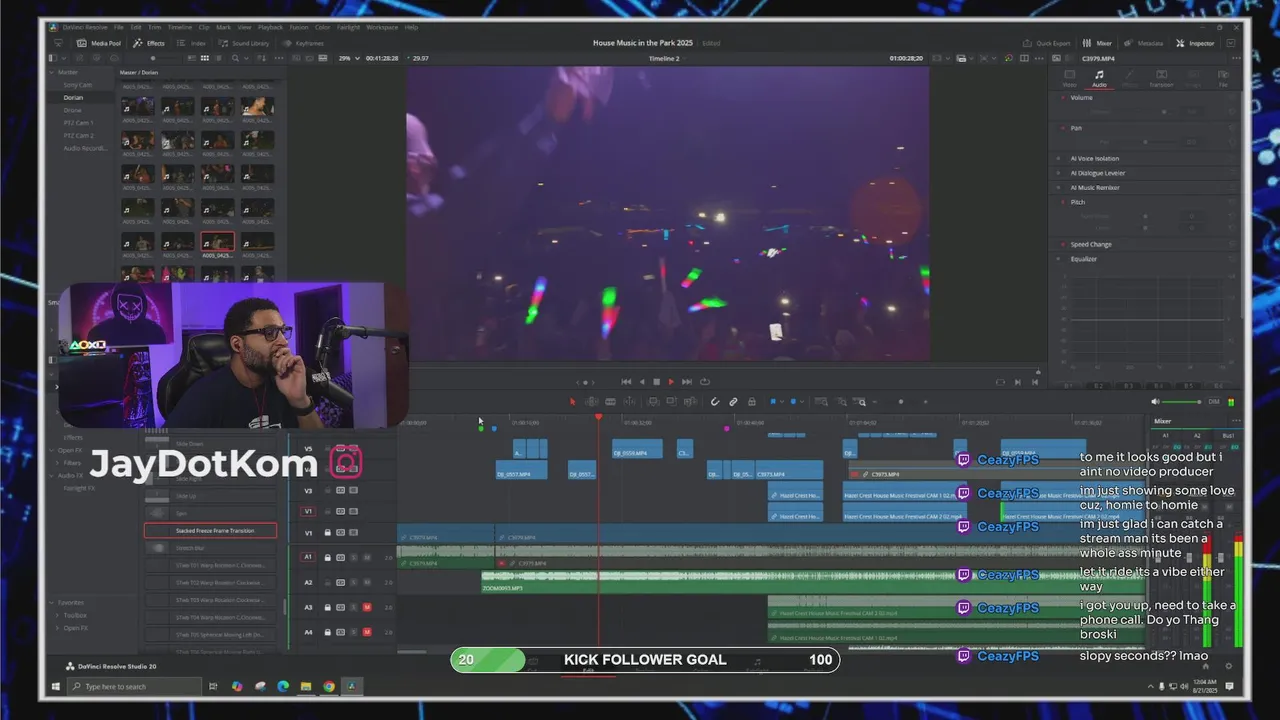Screen dimensions: 1280x720
Task: Select the PTZ Cam 1 bin
Action: pos(79,123)
